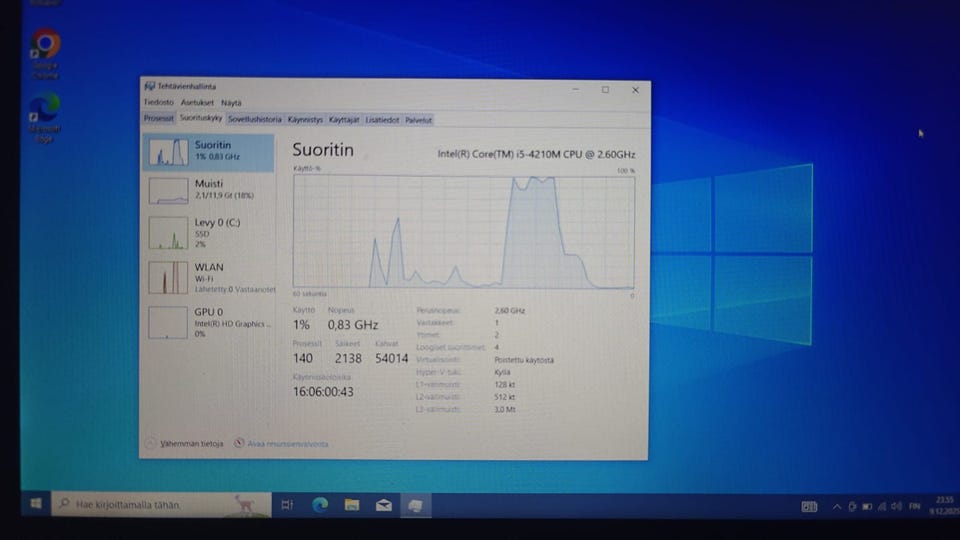This screenshot has height=540, width=960.
Task: Click the 2138 threads count
Action: pos(348,358)
